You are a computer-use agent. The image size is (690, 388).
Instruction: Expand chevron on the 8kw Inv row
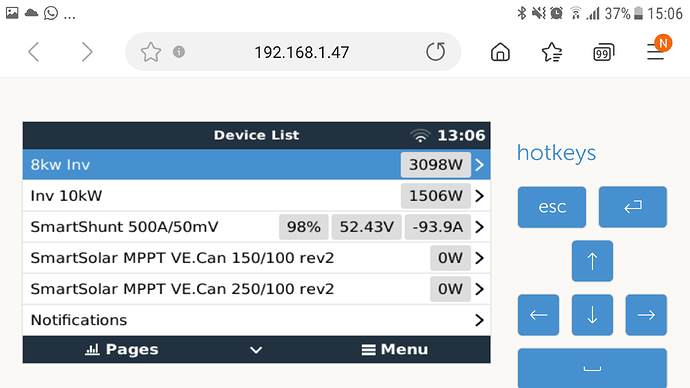[480, 165]
